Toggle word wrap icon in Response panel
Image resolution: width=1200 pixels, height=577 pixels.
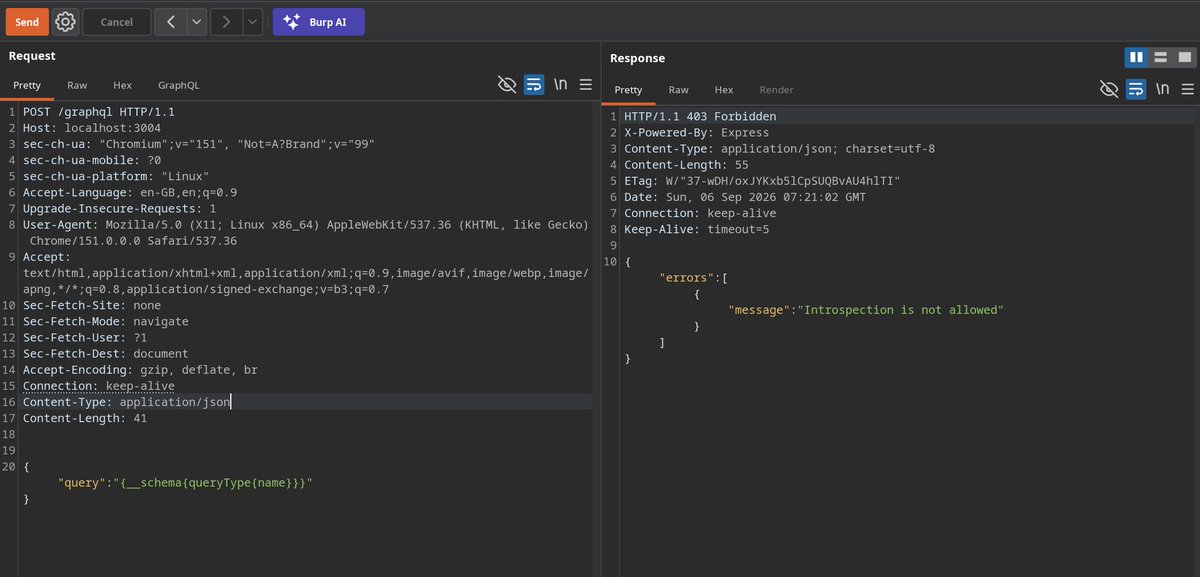[1136, 89]
